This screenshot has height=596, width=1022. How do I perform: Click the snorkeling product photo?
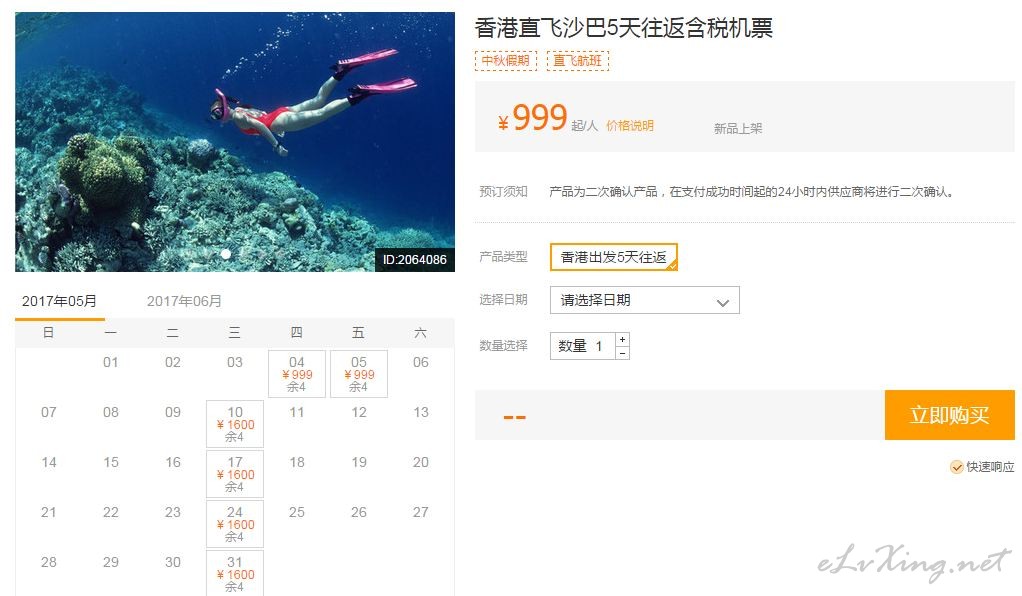(235, 142)
